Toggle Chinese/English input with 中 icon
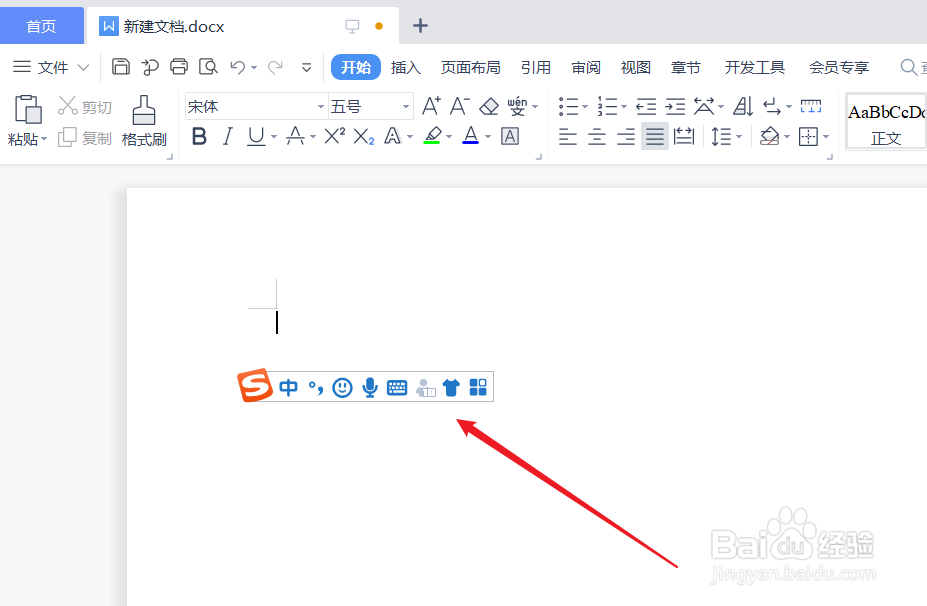 pos(288,387)
